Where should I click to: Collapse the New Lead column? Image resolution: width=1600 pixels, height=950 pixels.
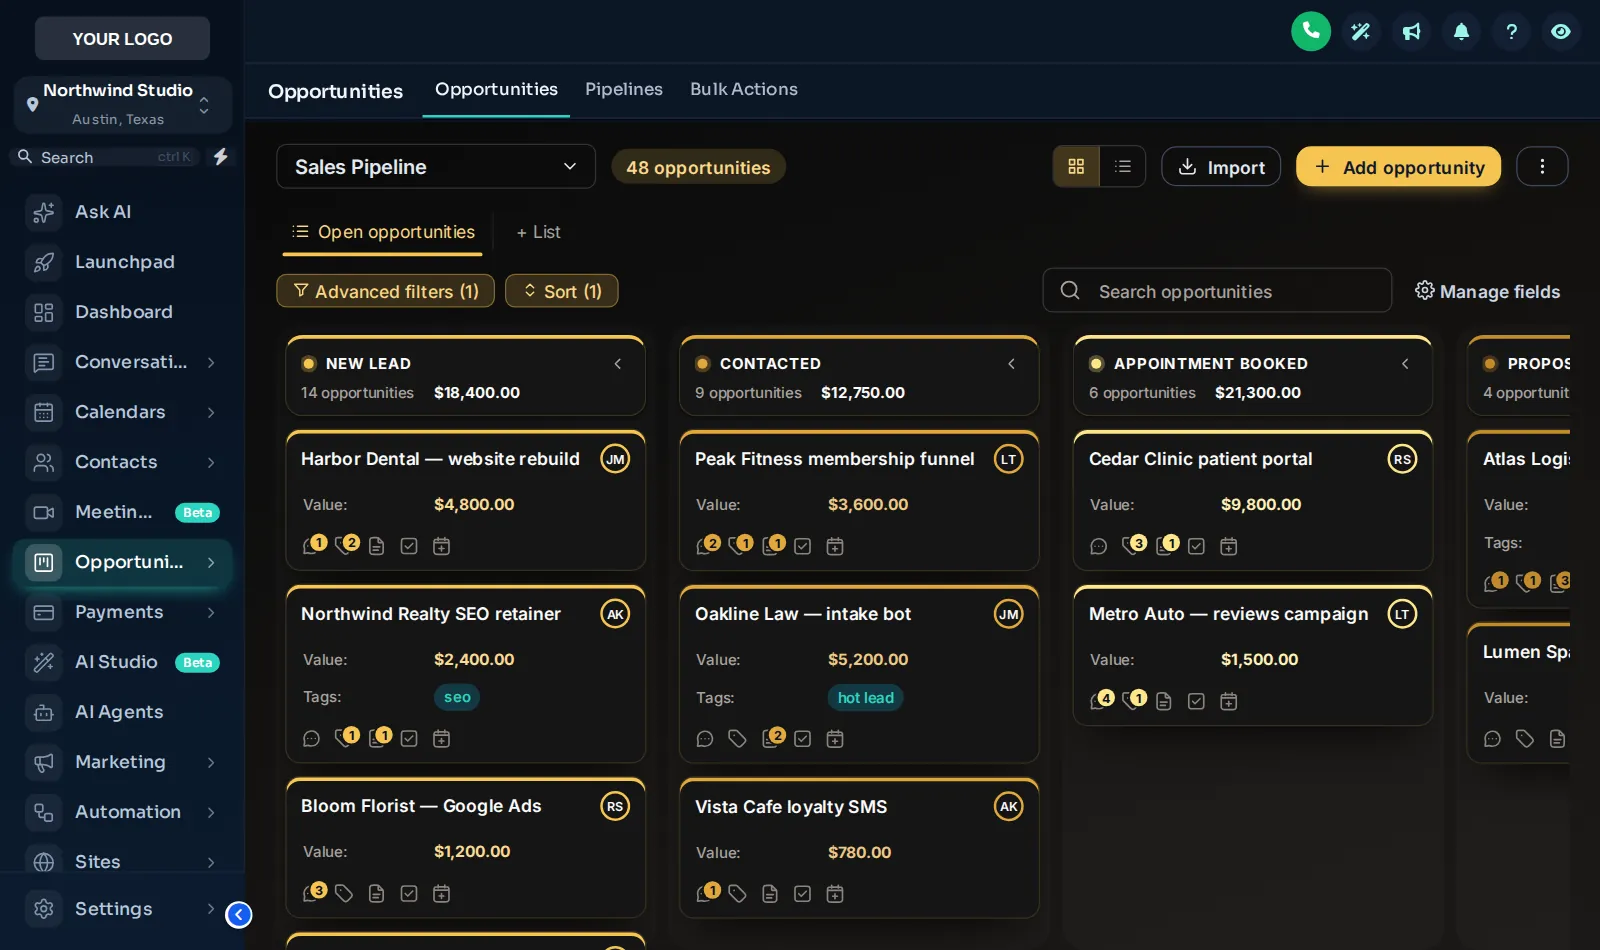[617, 364]
